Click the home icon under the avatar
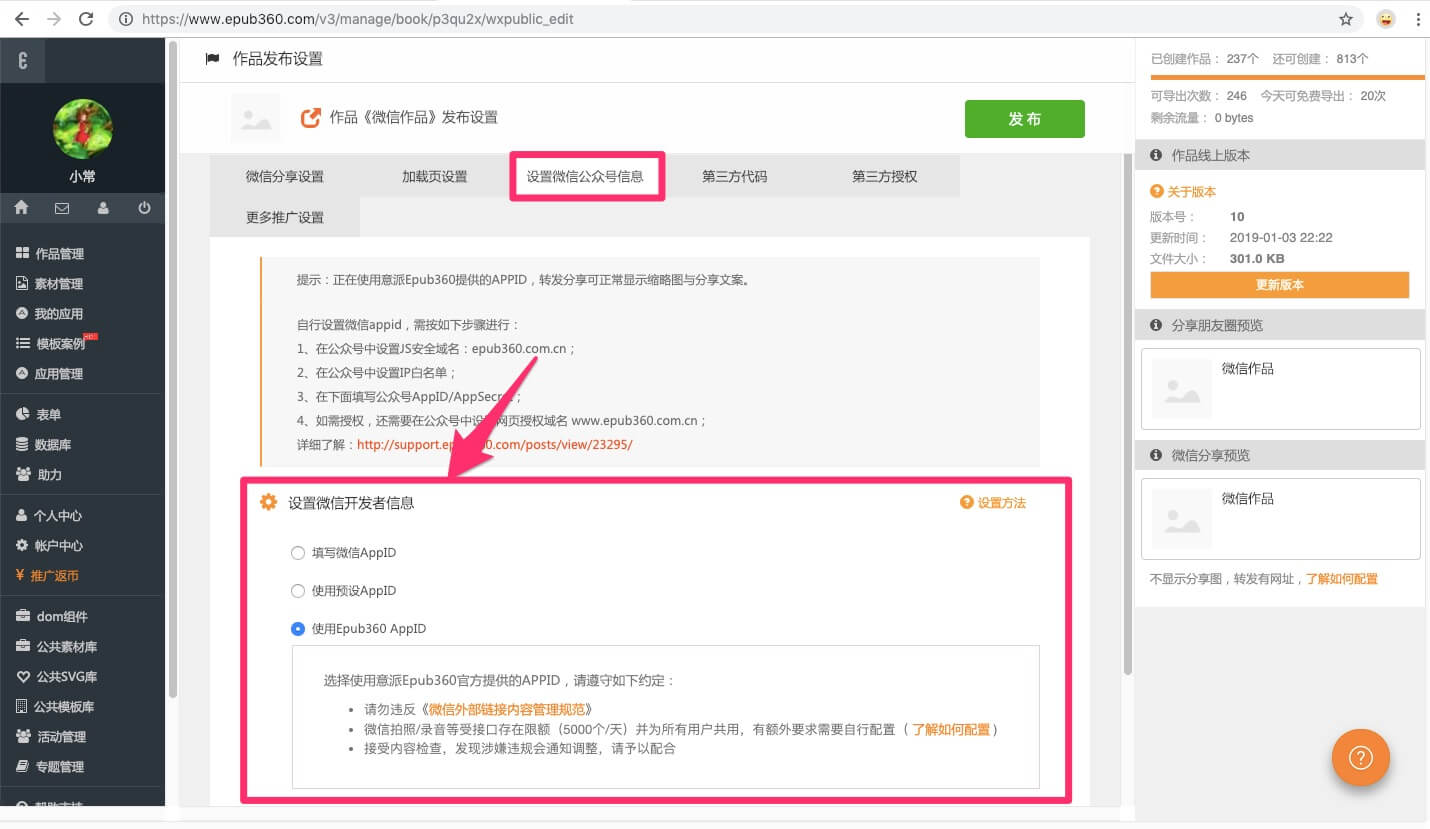 click(21, 208)
